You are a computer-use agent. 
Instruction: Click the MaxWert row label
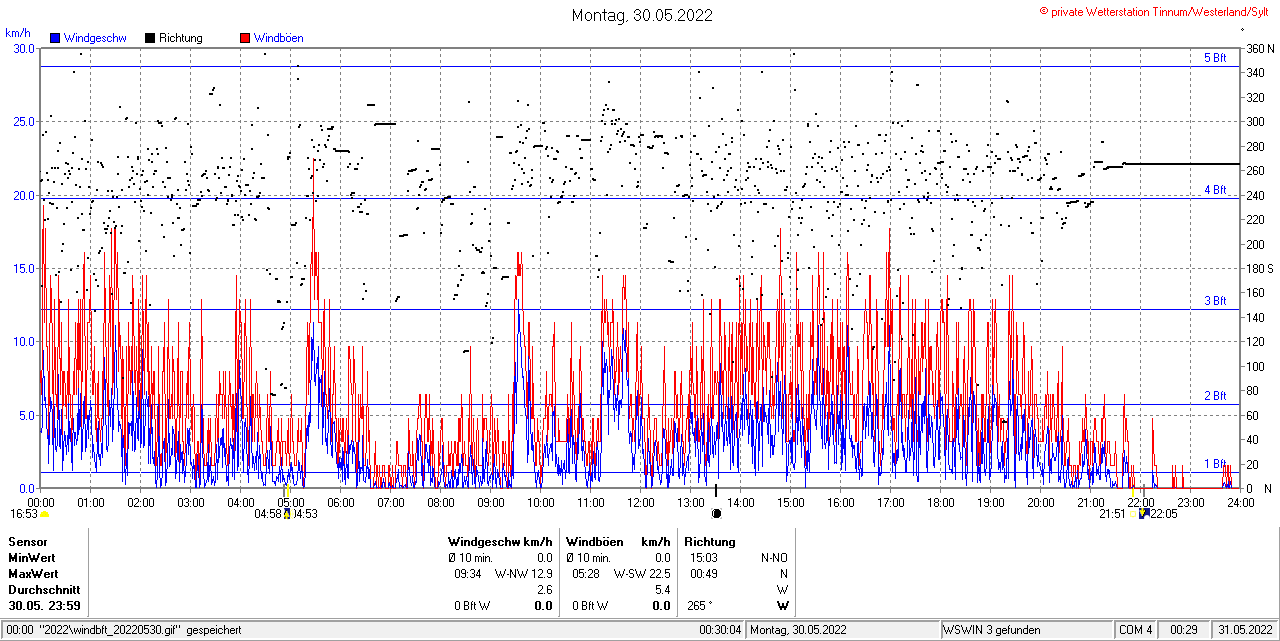[34, 574]
